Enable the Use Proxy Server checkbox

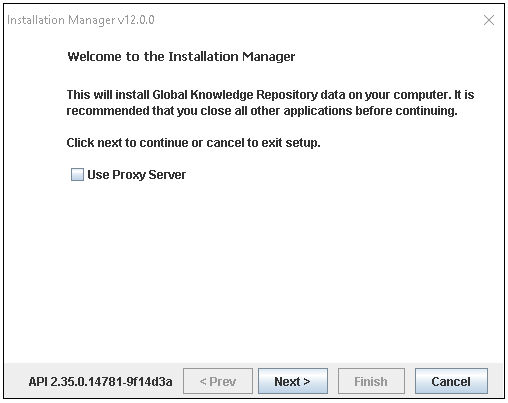coord(77,174)
